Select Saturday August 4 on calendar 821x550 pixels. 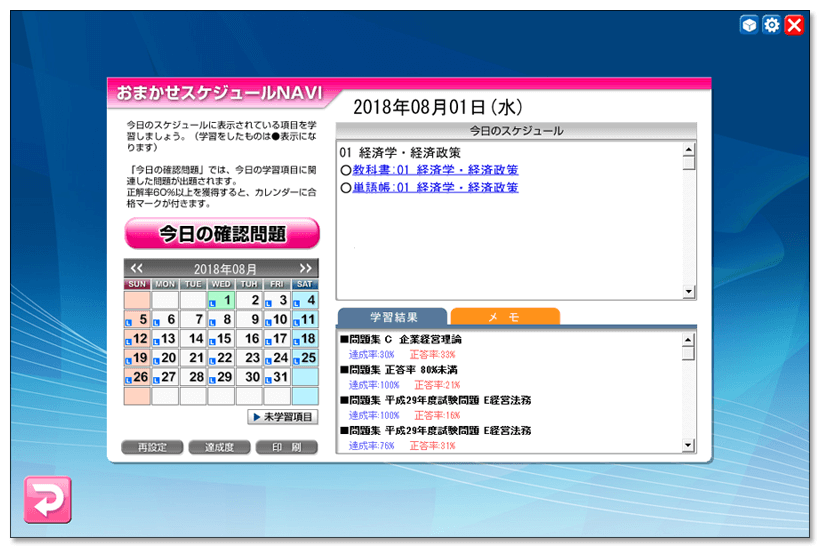305,300
